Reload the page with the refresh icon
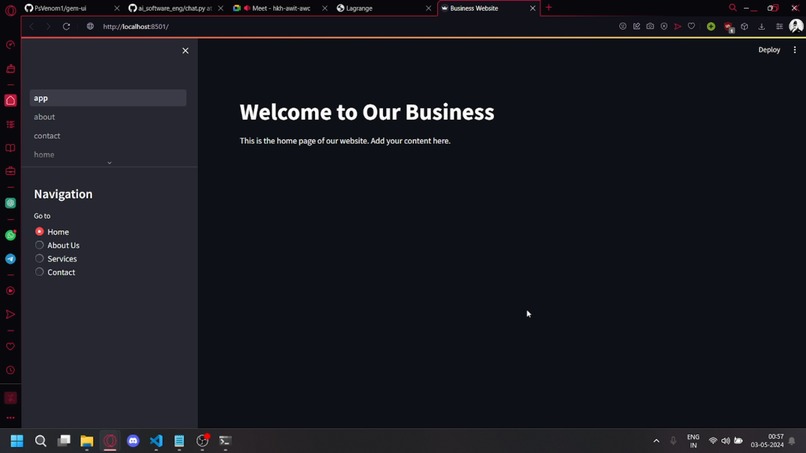 point(66,26)
